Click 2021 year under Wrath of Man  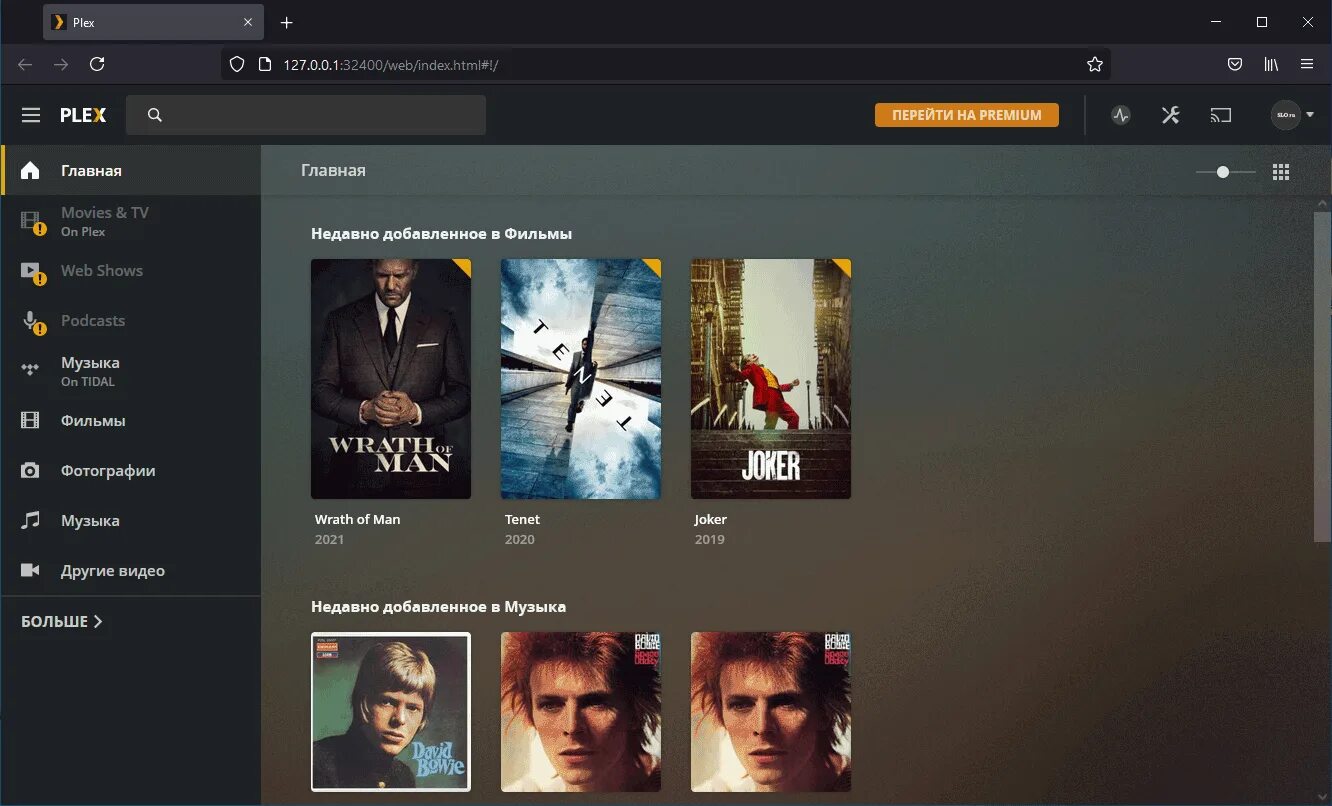point(329,540)
